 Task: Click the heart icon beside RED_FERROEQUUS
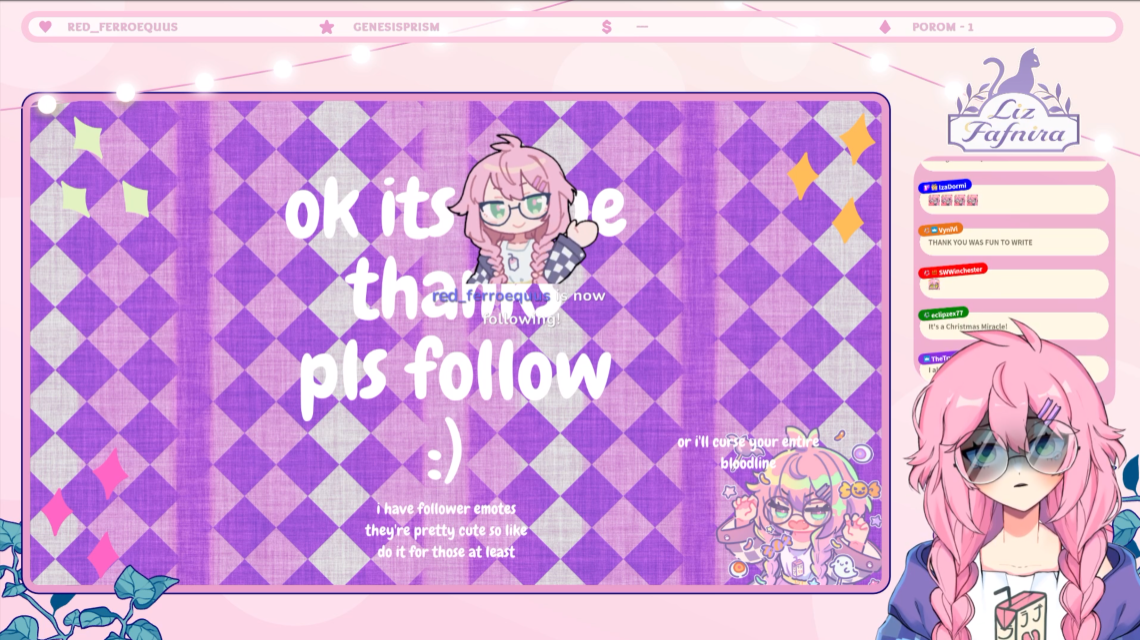point(45,27)
